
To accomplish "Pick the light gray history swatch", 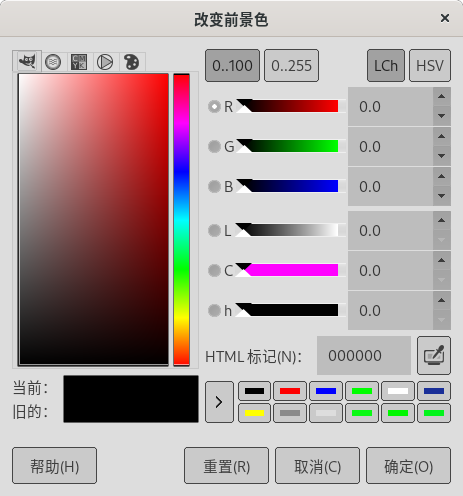I will click(x=326, y=413).
